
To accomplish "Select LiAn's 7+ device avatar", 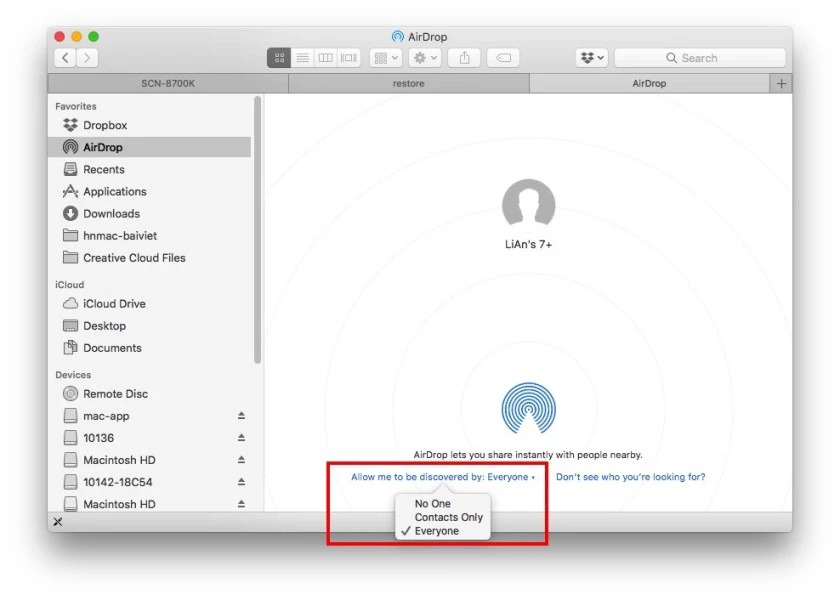I will coord(529,206).
